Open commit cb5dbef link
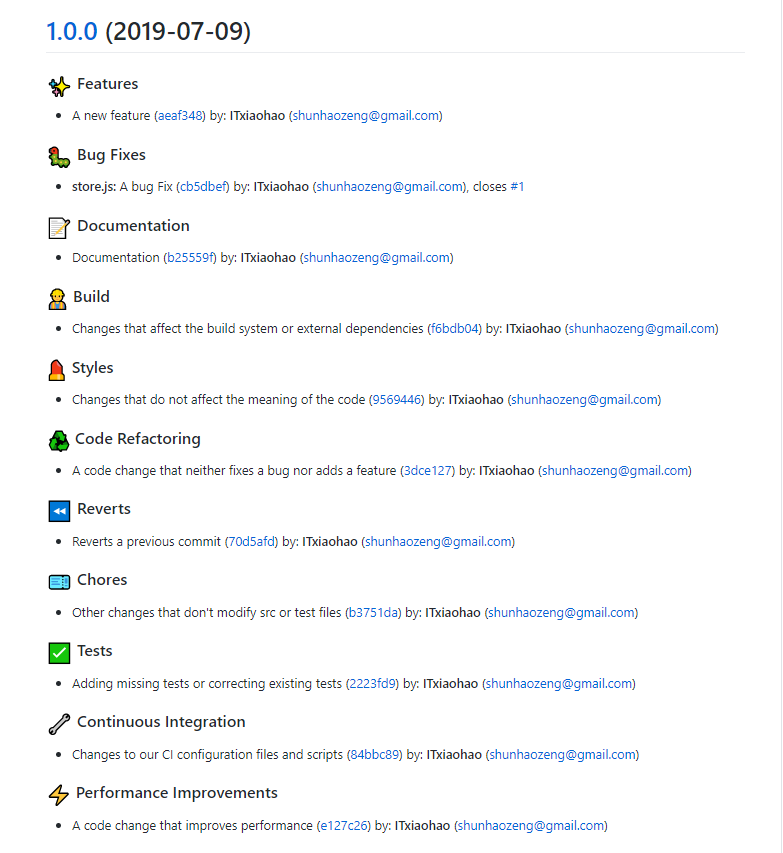The width and height of the screenshot is (783, 853). [203, 187]
